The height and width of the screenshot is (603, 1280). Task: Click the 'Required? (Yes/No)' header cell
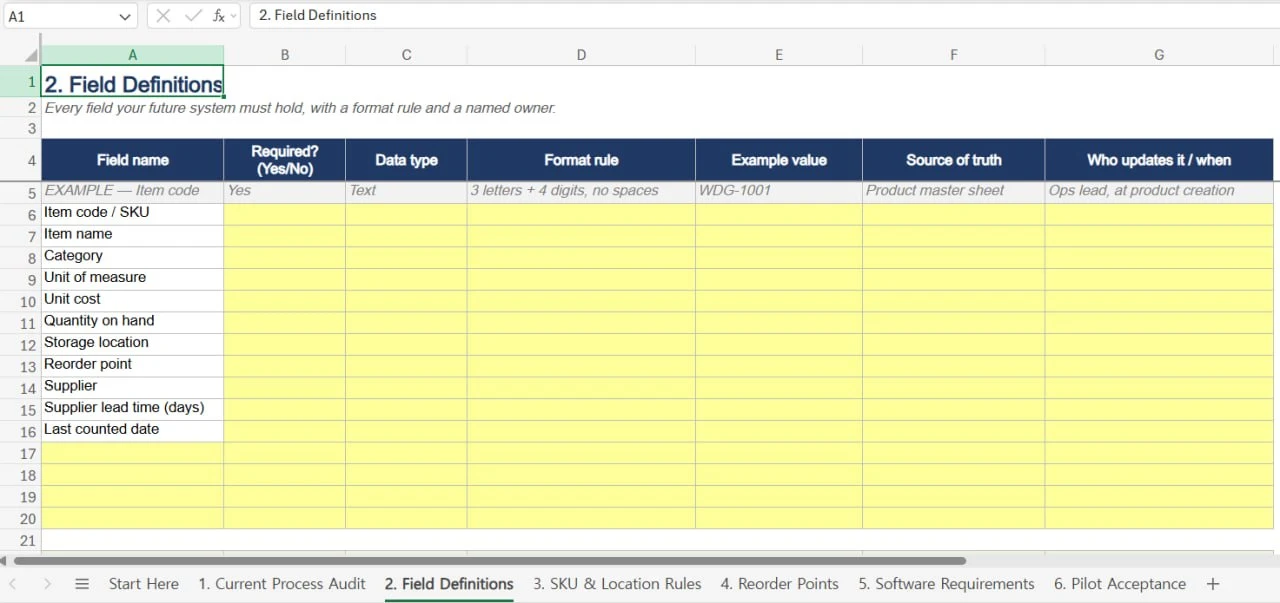click(285, 160)
